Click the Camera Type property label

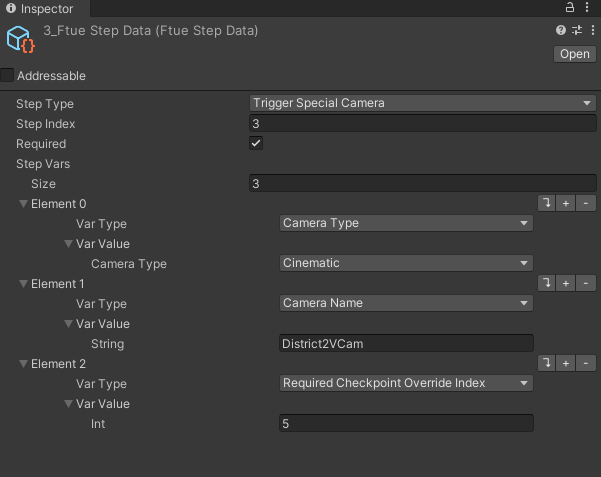coord(129,264)
